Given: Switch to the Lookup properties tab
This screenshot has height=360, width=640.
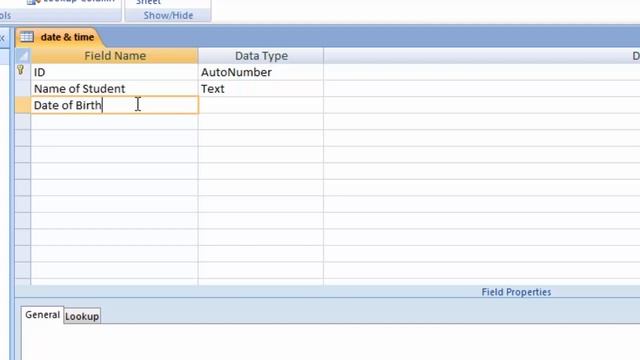Looking at the screenshot, I should pos(82,316).
